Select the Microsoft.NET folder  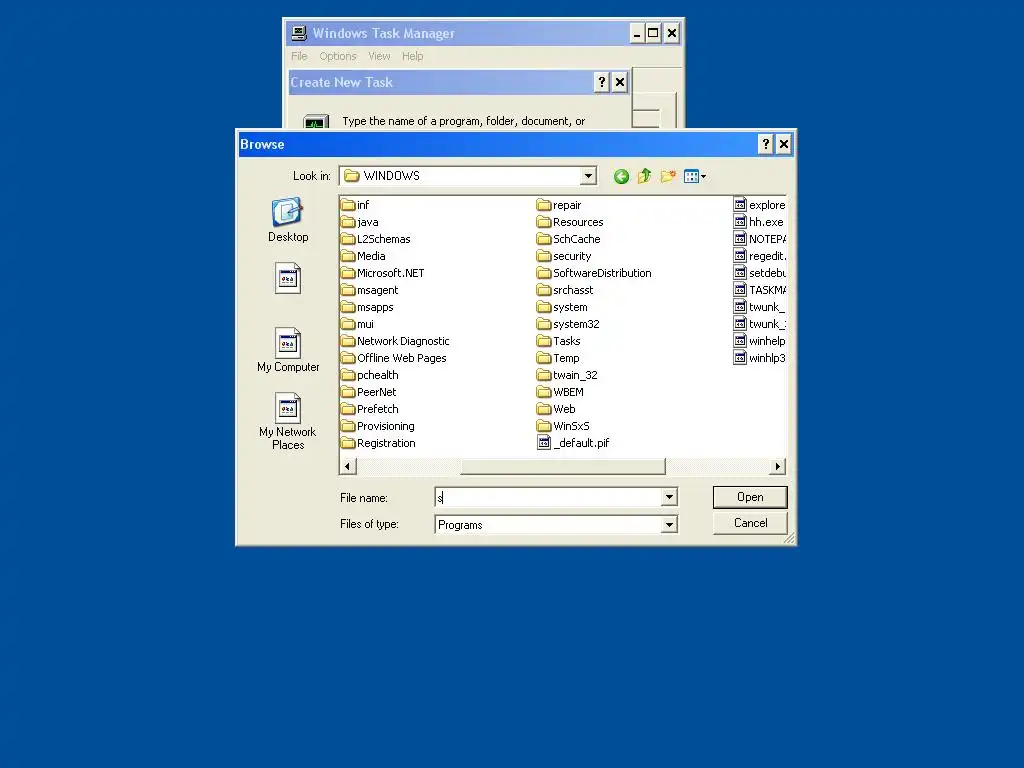383,273
